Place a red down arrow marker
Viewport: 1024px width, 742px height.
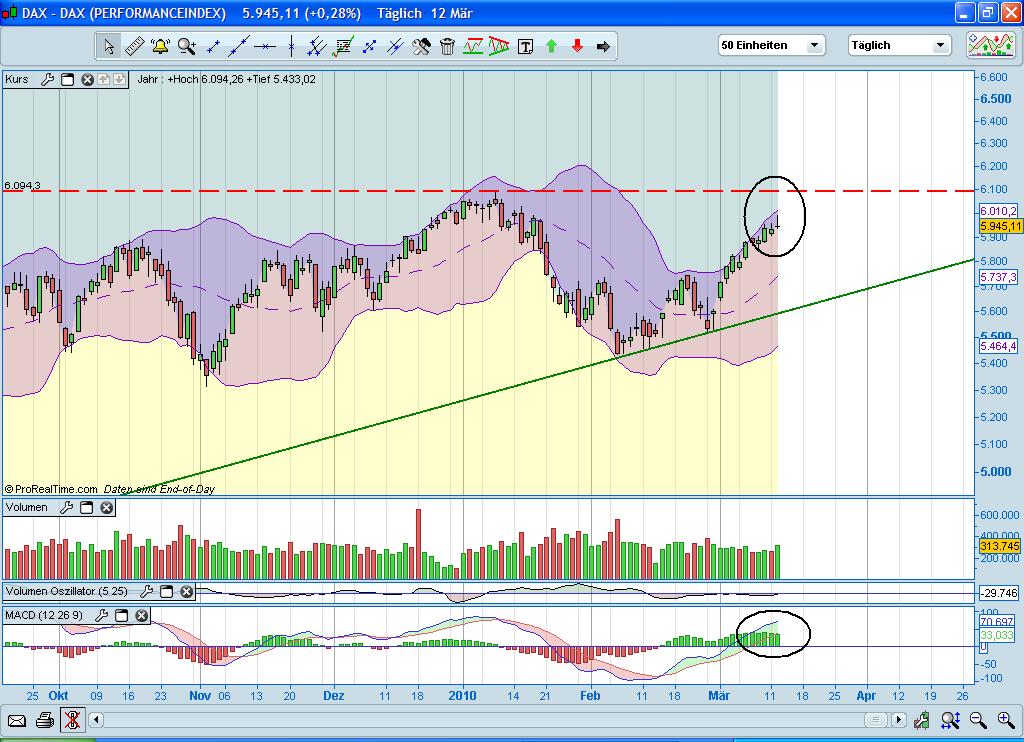(x=577, y=46)
